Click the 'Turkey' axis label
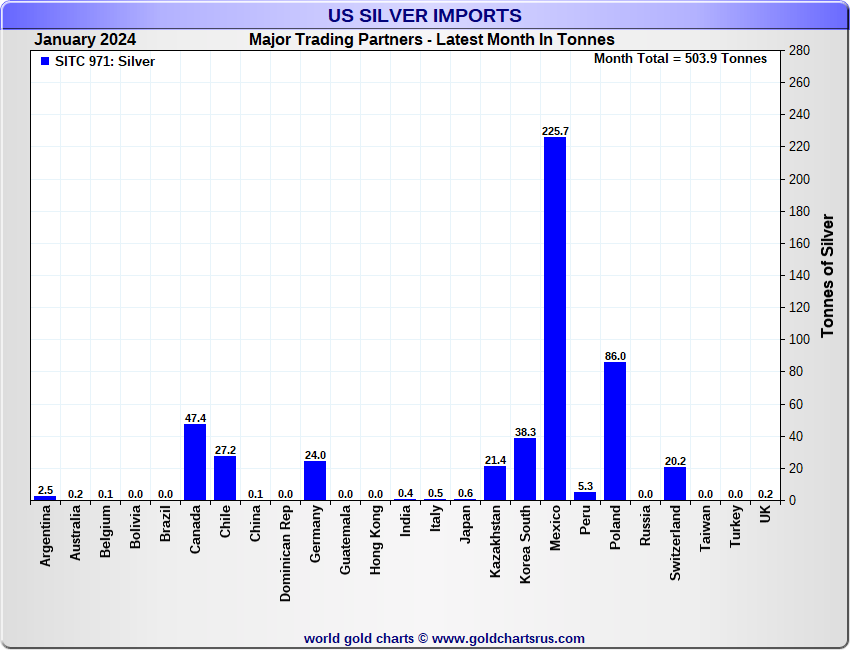The height and width of the screenshot is (650, 850). (x=735, y=526)
